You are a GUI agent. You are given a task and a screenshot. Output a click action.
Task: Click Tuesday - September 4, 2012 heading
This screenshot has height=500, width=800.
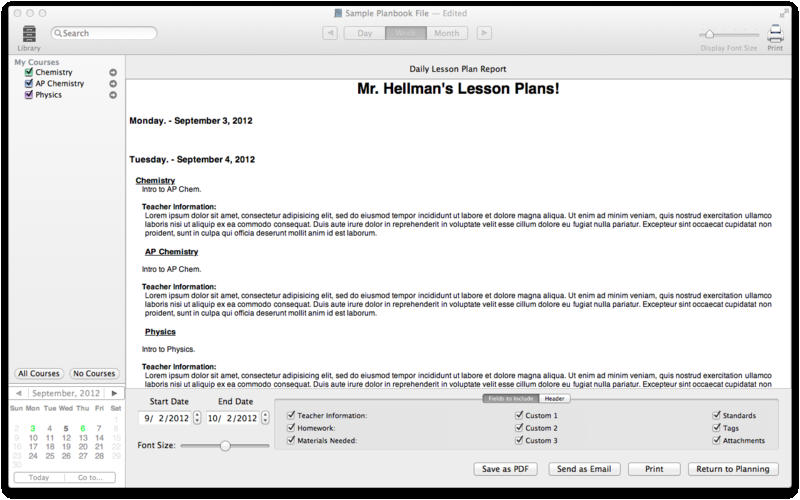(x=192, y=159)
